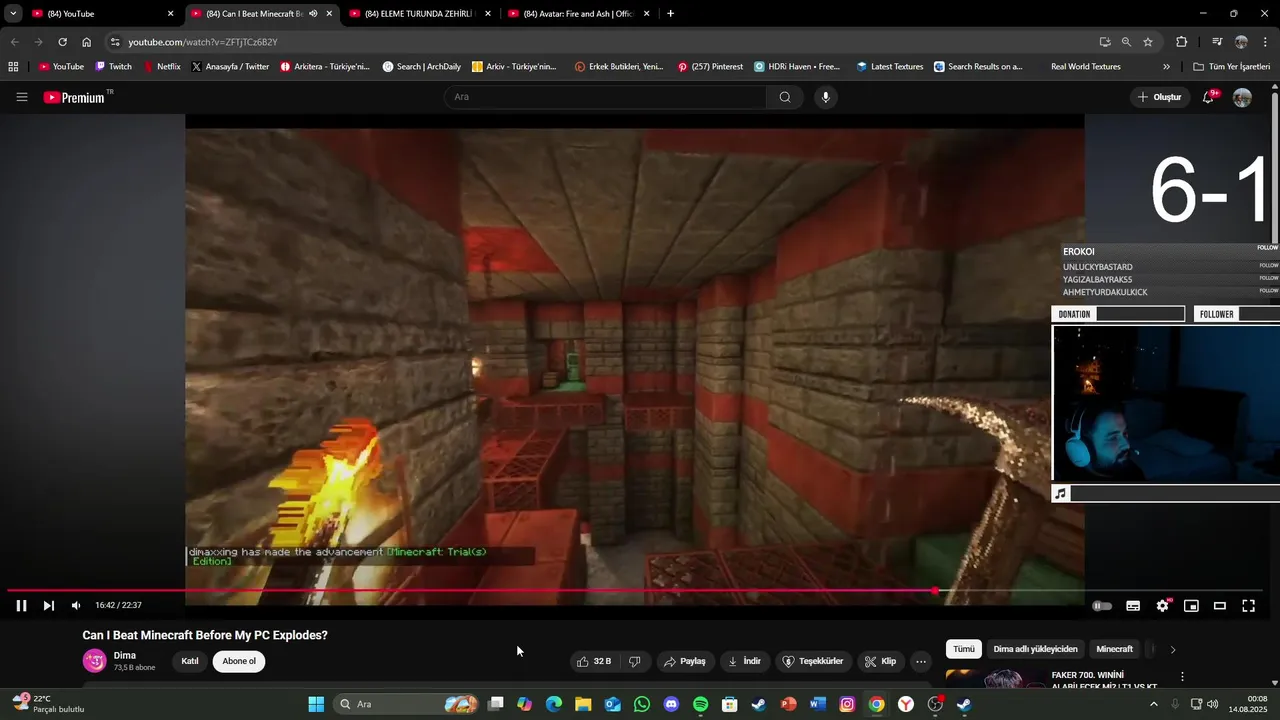This screenshot has height=720, width=1280.
Task: Switch to miniplayer mode
Action: (1191, 605)
